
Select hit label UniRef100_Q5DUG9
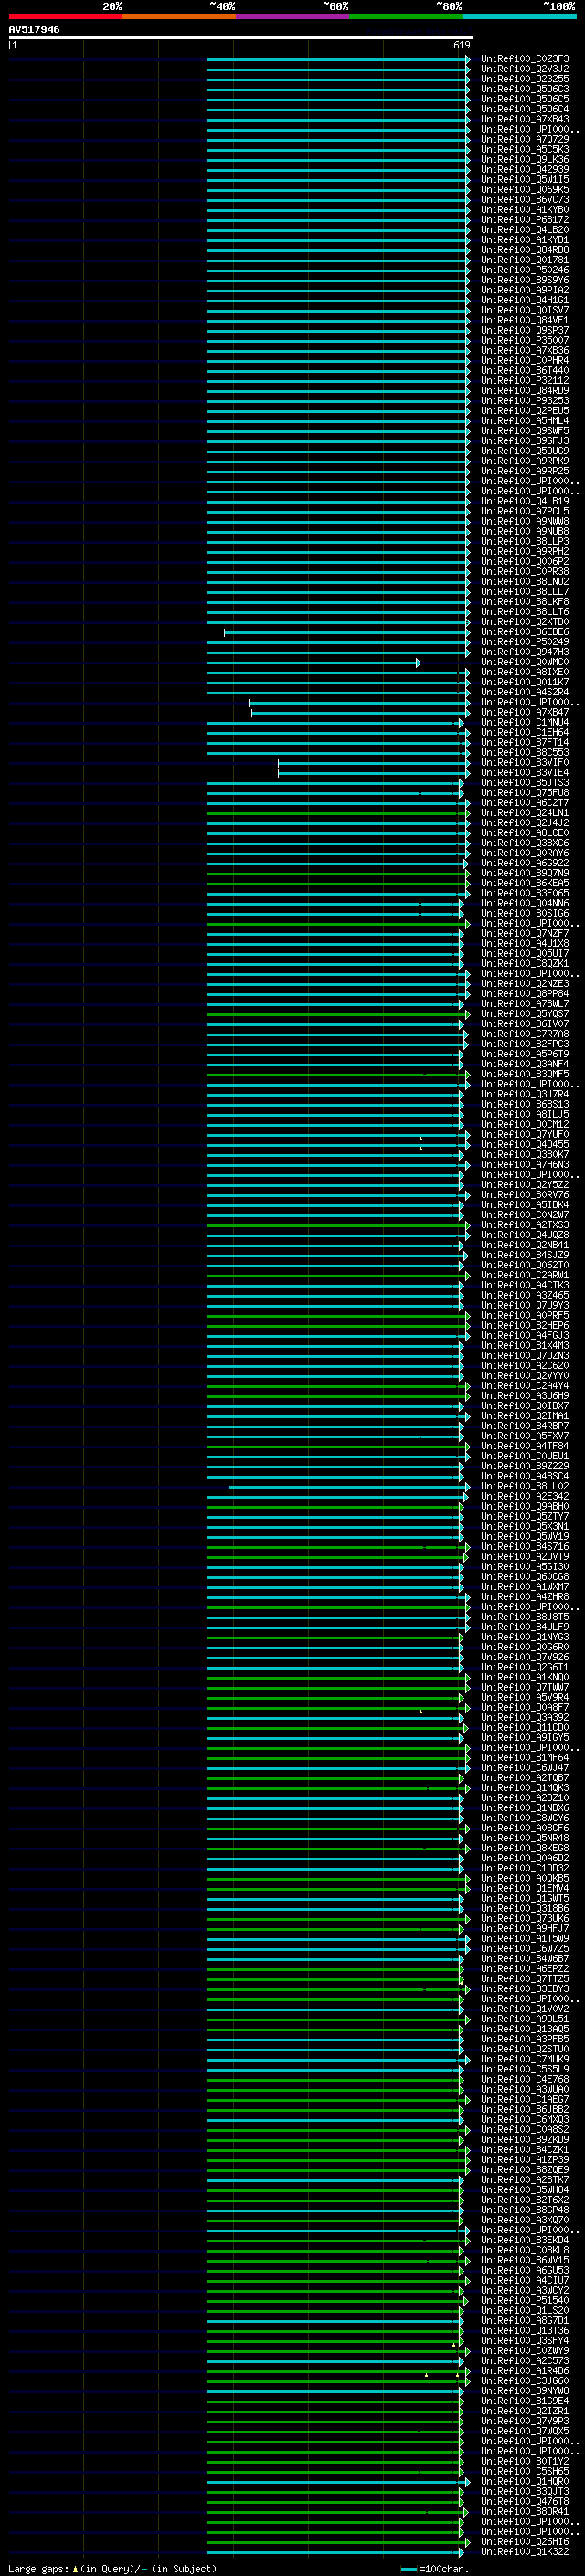tap(525, 451)
